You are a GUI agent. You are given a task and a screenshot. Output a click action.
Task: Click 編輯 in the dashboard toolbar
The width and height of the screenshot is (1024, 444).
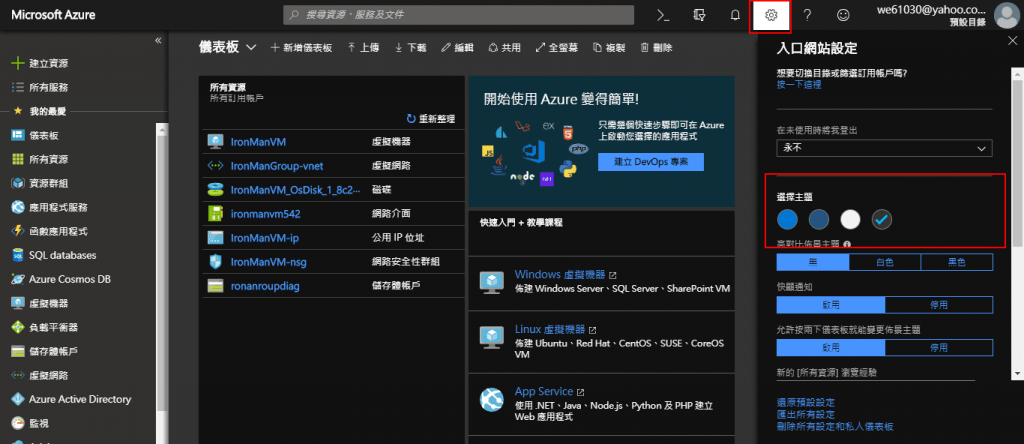coord(457,48)
